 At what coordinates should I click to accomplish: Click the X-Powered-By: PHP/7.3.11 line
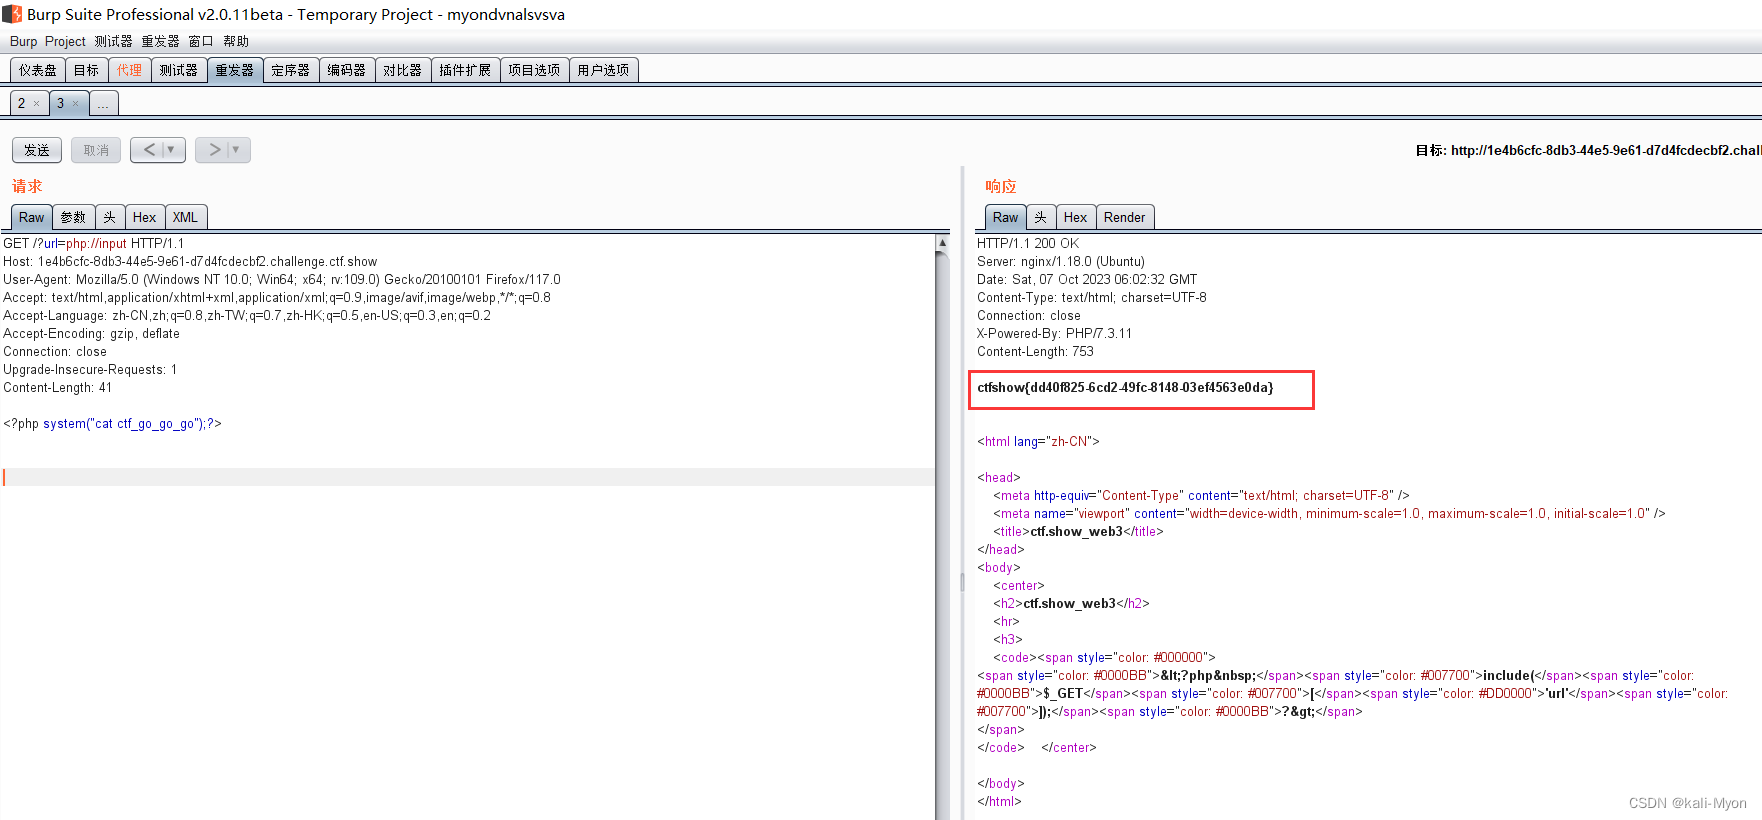pyautogui.click(x=1054, y=333)
